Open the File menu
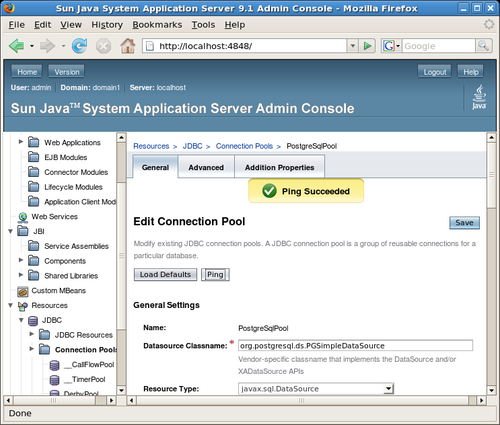Image resolution: width=500 pixels, height=425 pixels. tap(17, 25)
